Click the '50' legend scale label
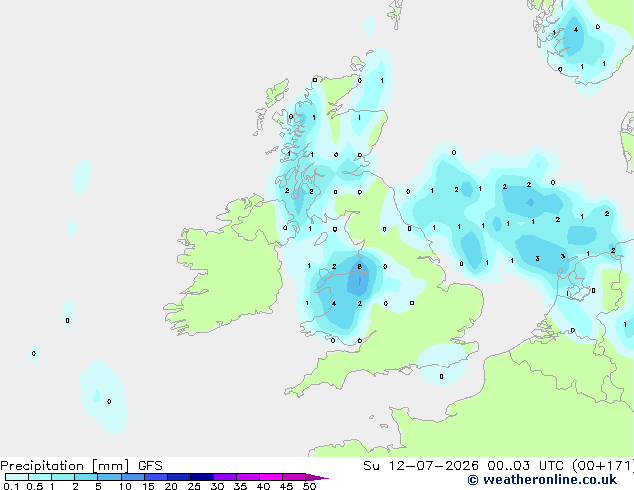Image resolution: width=634 pixels, height=490 pixels. [309, 486]
